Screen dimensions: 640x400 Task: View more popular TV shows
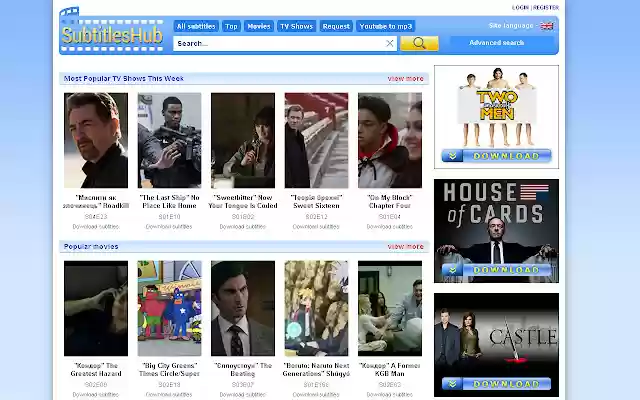[x=405, y=78]
